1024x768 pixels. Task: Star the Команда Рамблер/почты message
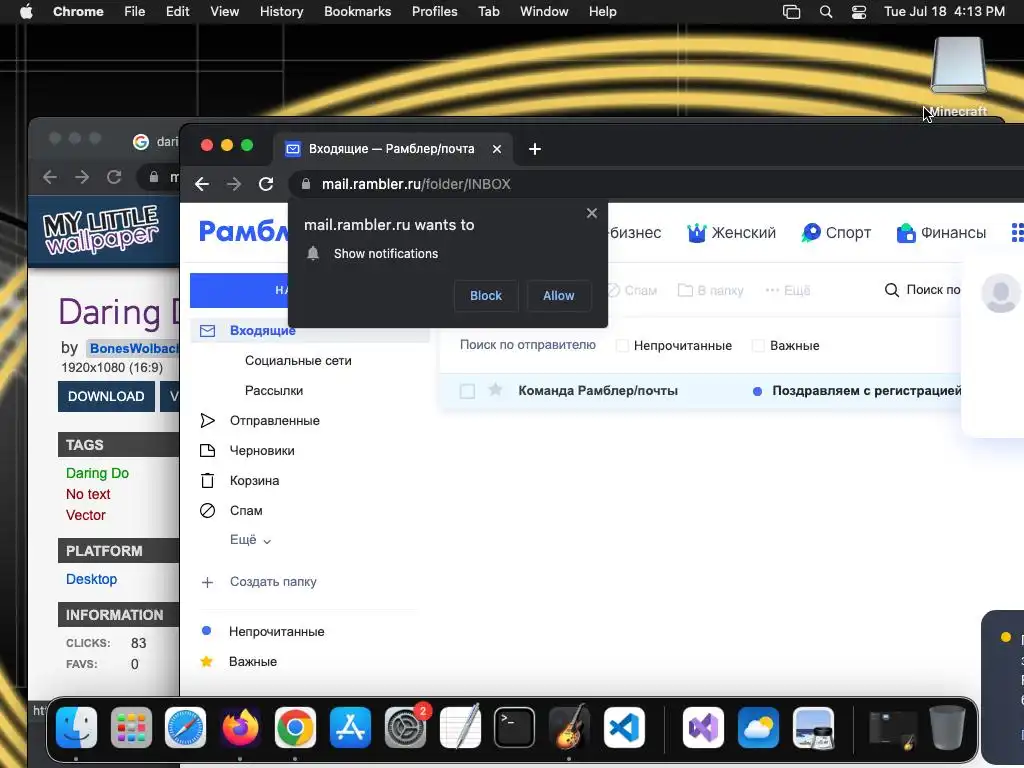click(x=496, y=390)
